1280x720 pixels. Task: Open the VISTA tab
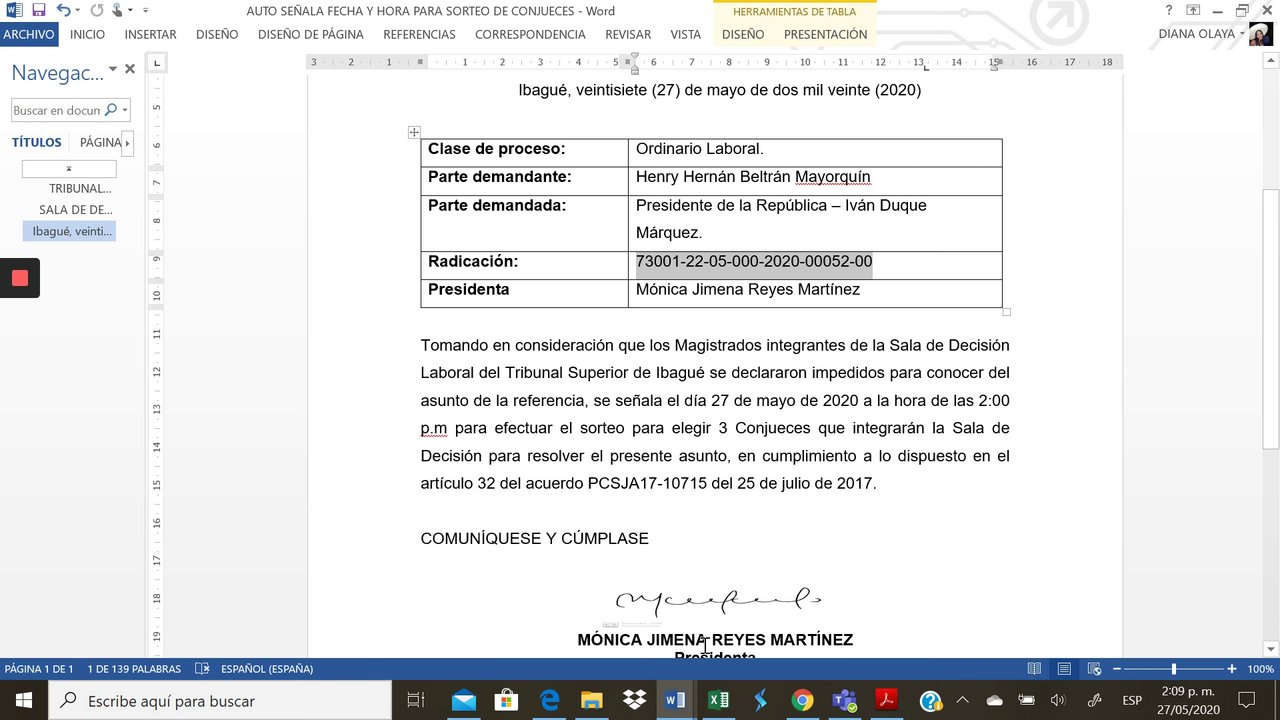pos(685,34)
